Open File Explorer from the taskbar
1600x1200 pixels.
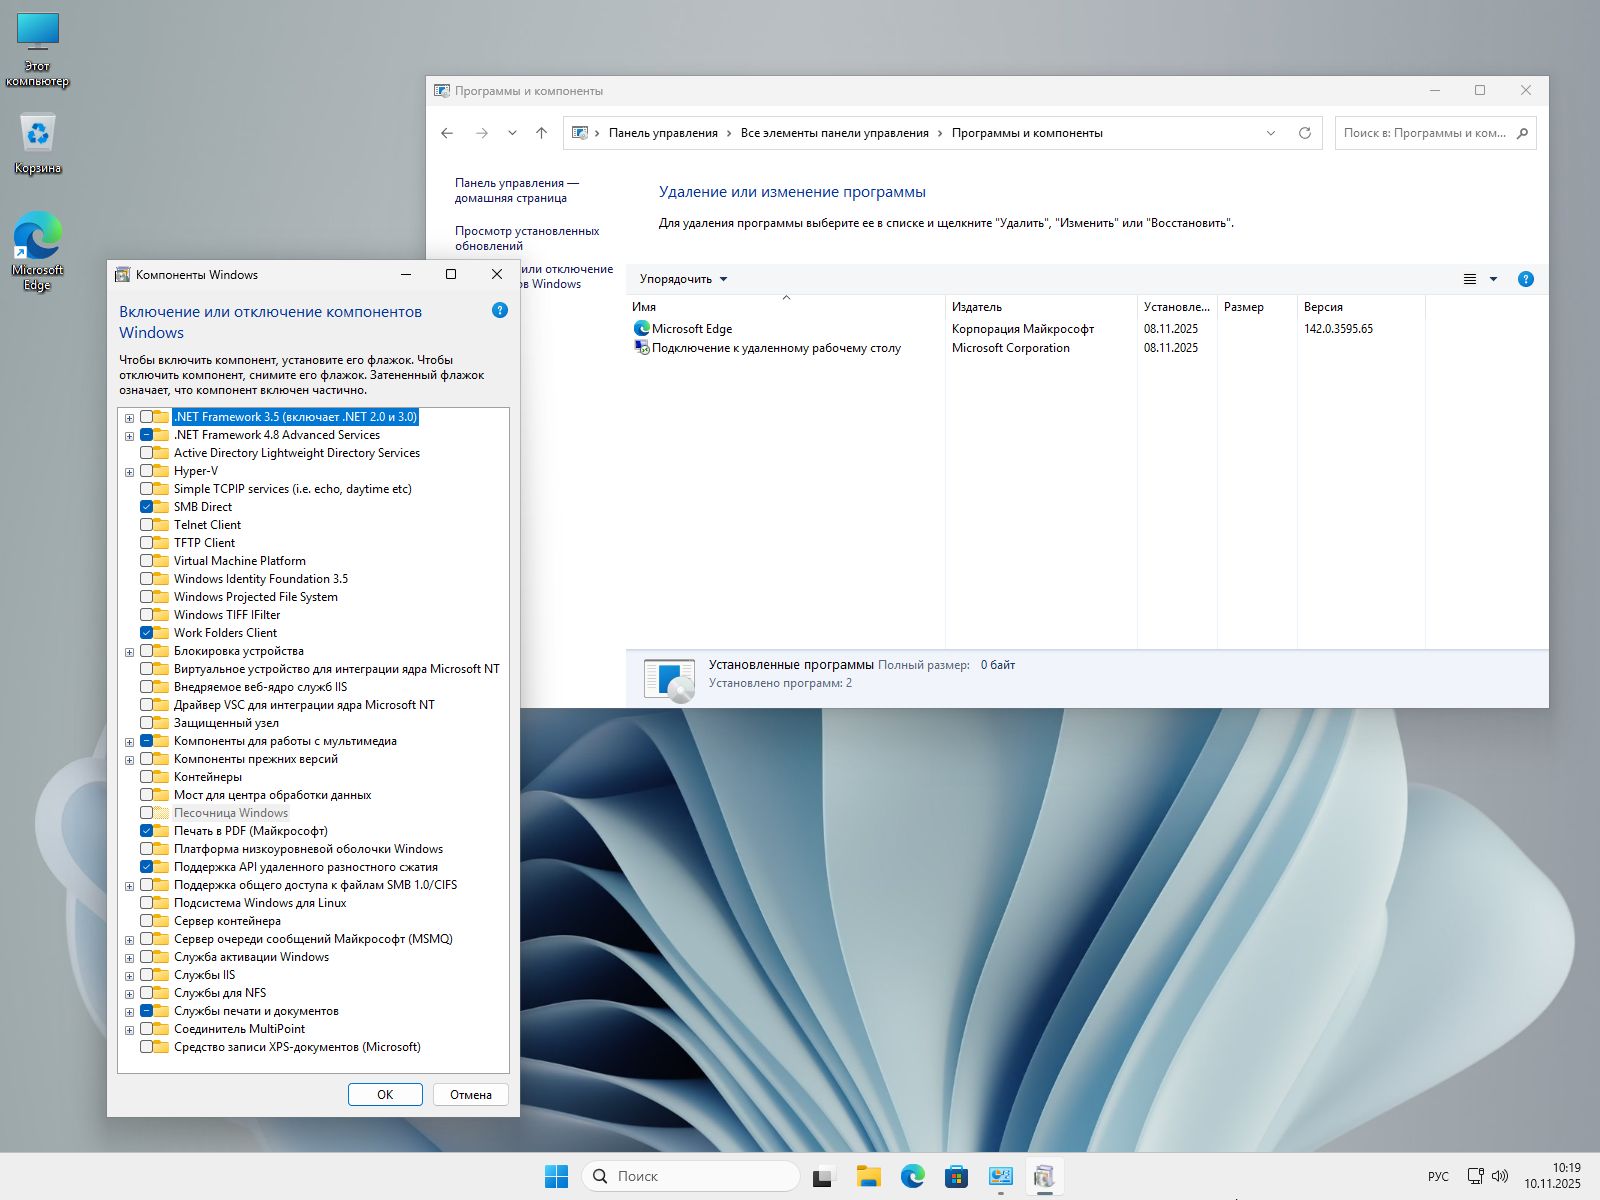pyautogui.click(x=868, y=1176)
